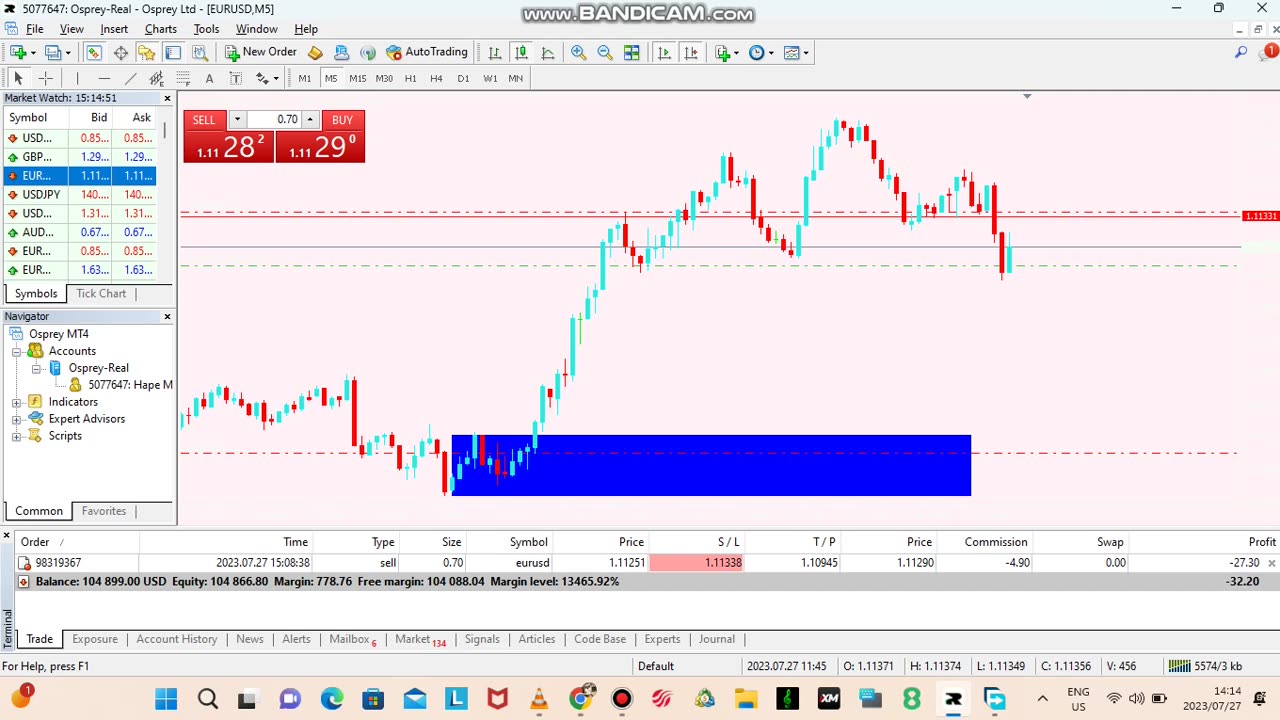Select the Trendline tool
Image resolution: width=1280 pixels, height=720 pixels.
click(130, 78)
